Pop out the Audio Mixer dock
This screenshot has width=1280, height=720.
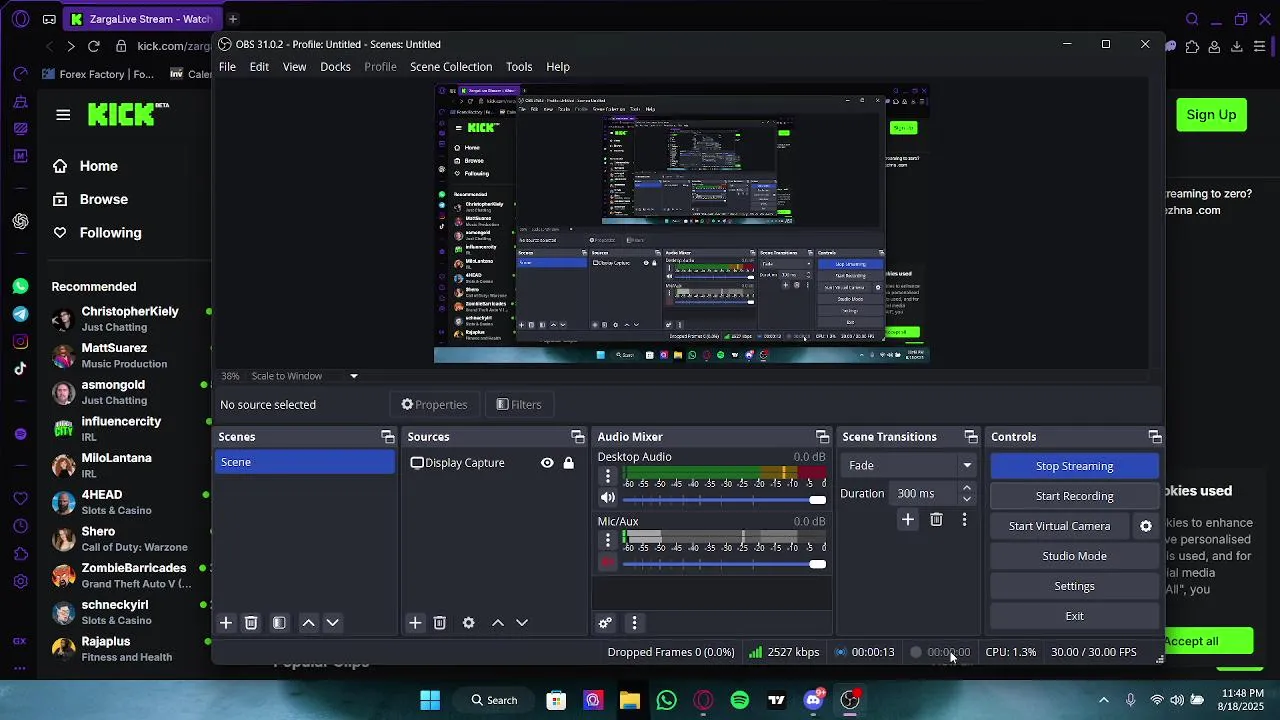click(823, 437)
